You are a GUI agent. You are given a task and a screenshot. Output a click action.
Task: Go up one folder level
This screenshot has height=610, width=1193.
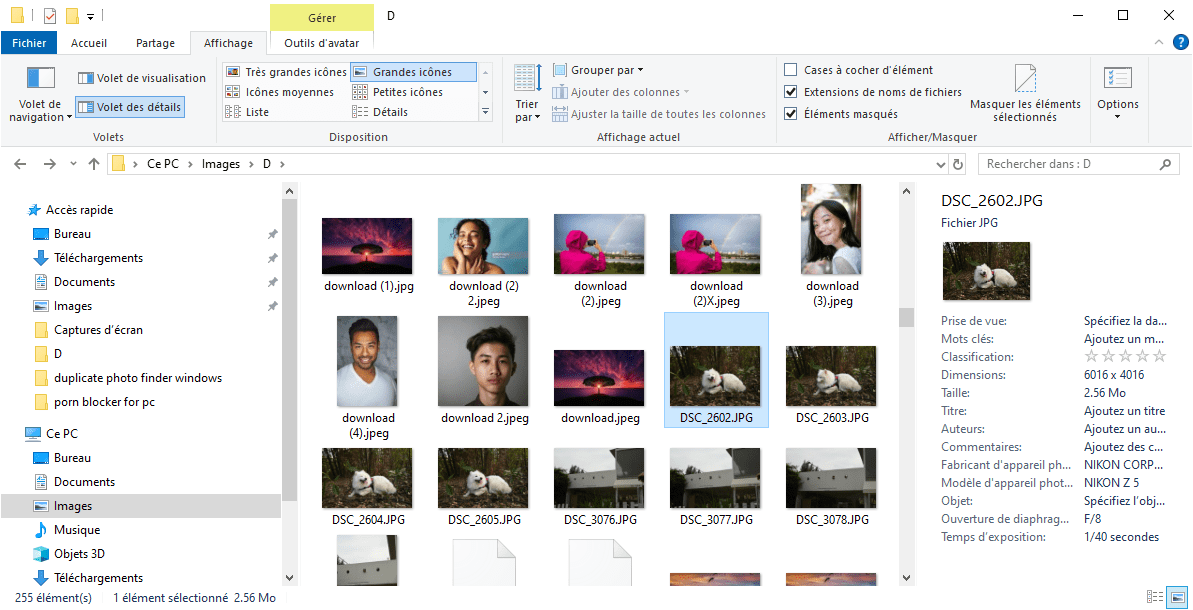coord(94,164)
